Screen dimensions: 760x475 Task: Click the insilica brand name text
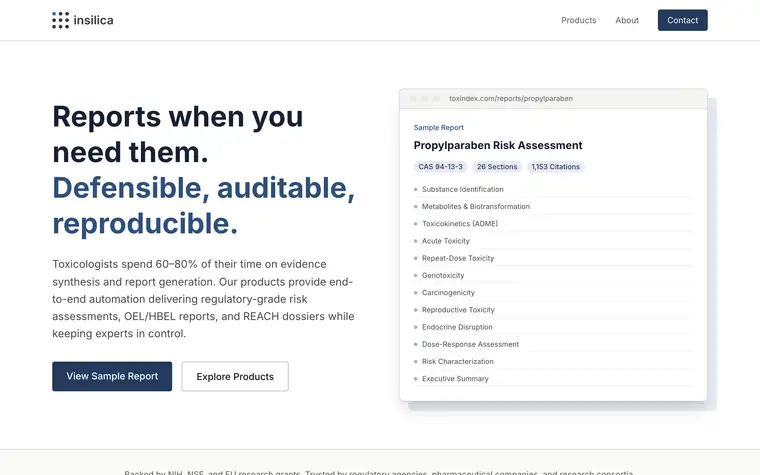coord(94,20)
